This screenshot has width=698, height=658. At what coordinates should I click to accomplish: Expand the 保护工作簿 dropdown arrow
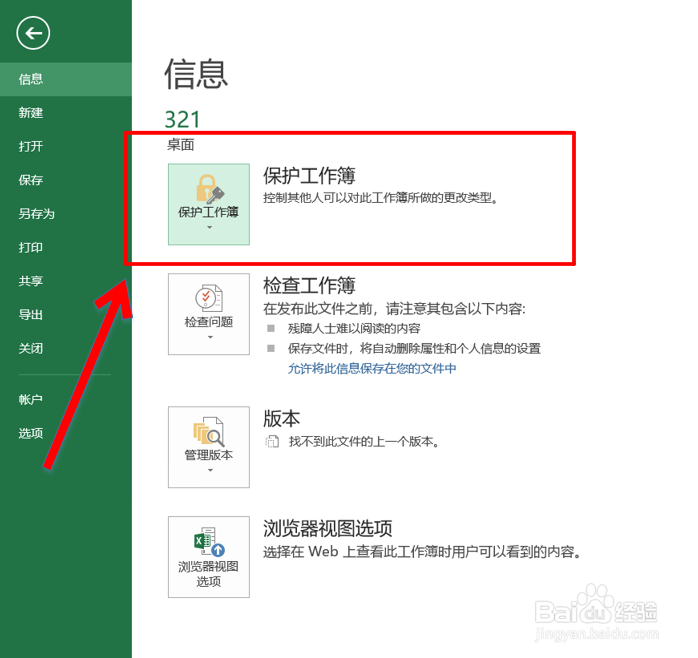[209, 227]
